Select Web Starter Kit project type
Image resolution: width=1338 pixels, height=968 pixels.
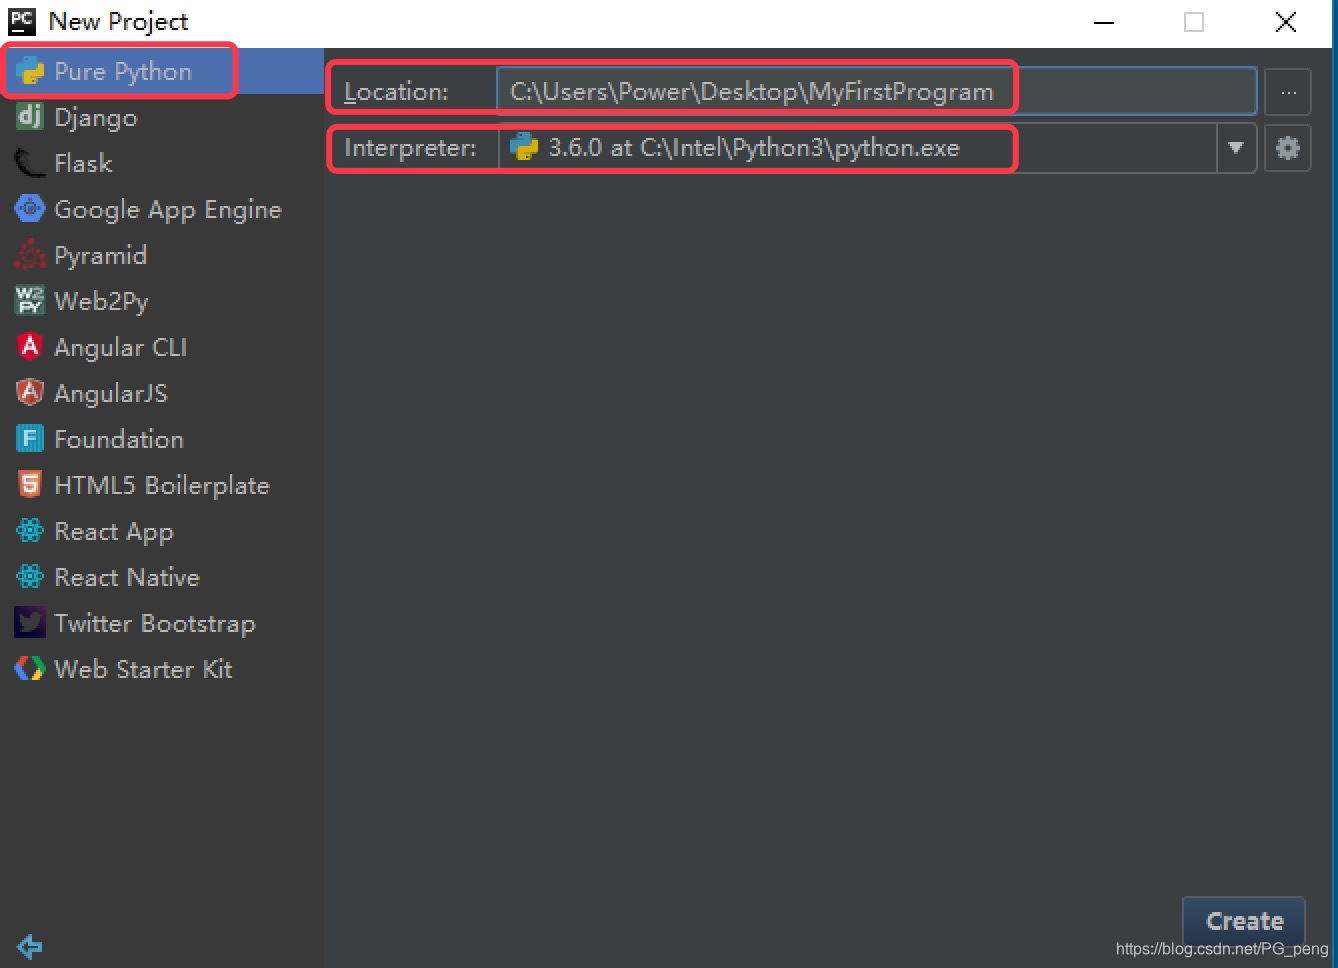click(162, 669)
